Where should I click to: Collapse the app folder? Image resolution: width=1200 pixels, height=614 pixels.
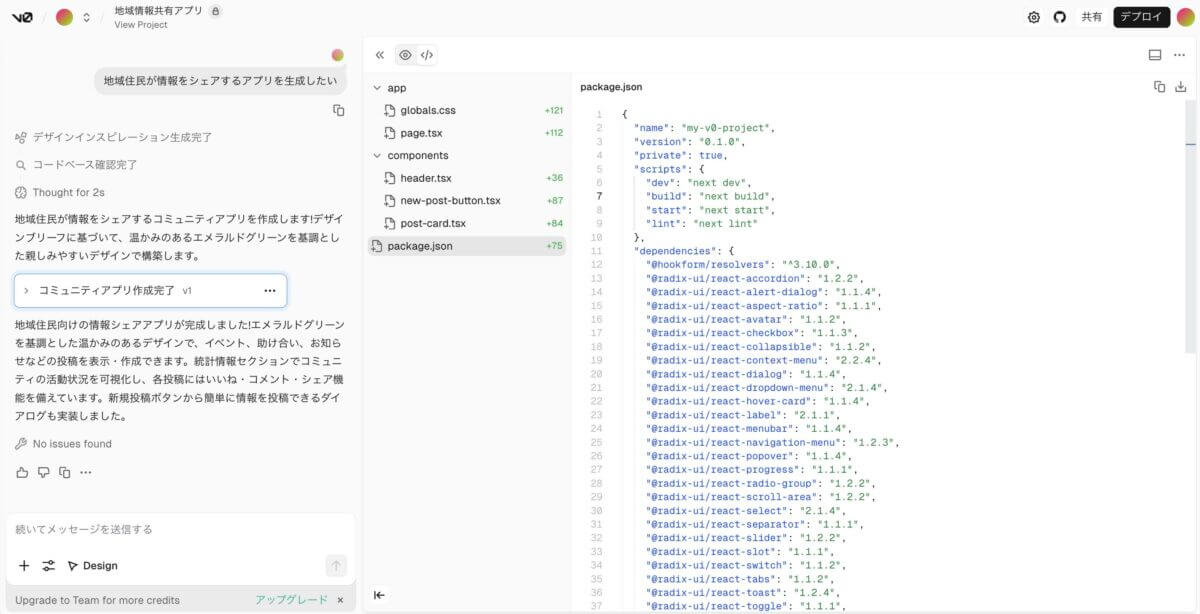pyautogui.click(x=378, y=88)
